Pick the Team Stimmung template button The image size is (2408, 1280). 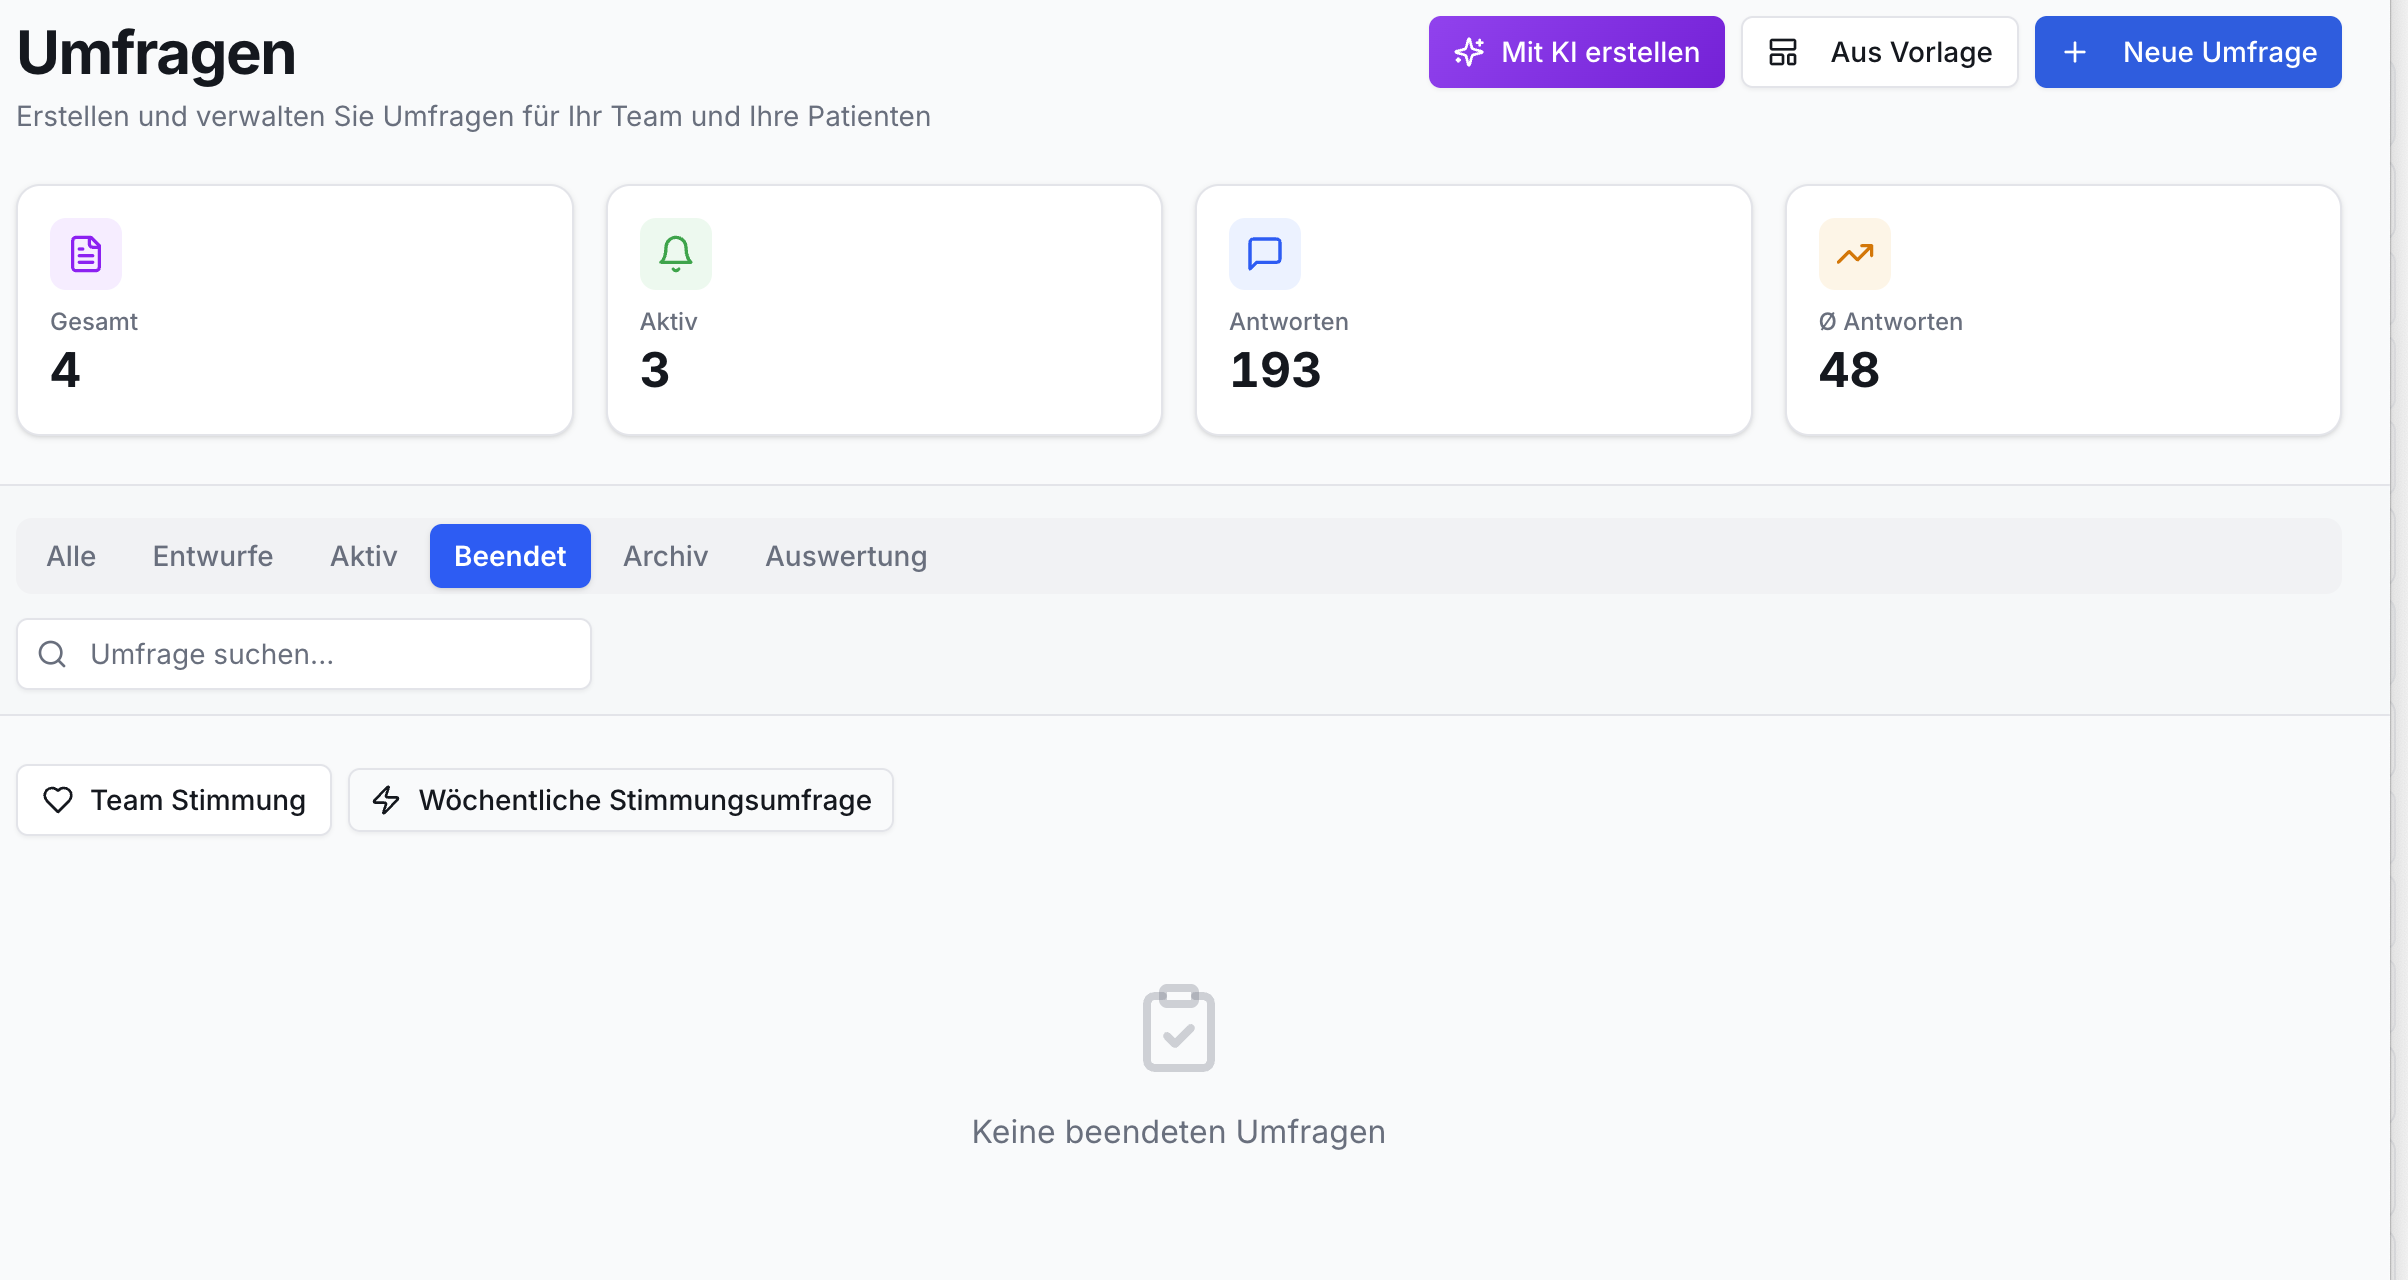click(x=174, y=800)
